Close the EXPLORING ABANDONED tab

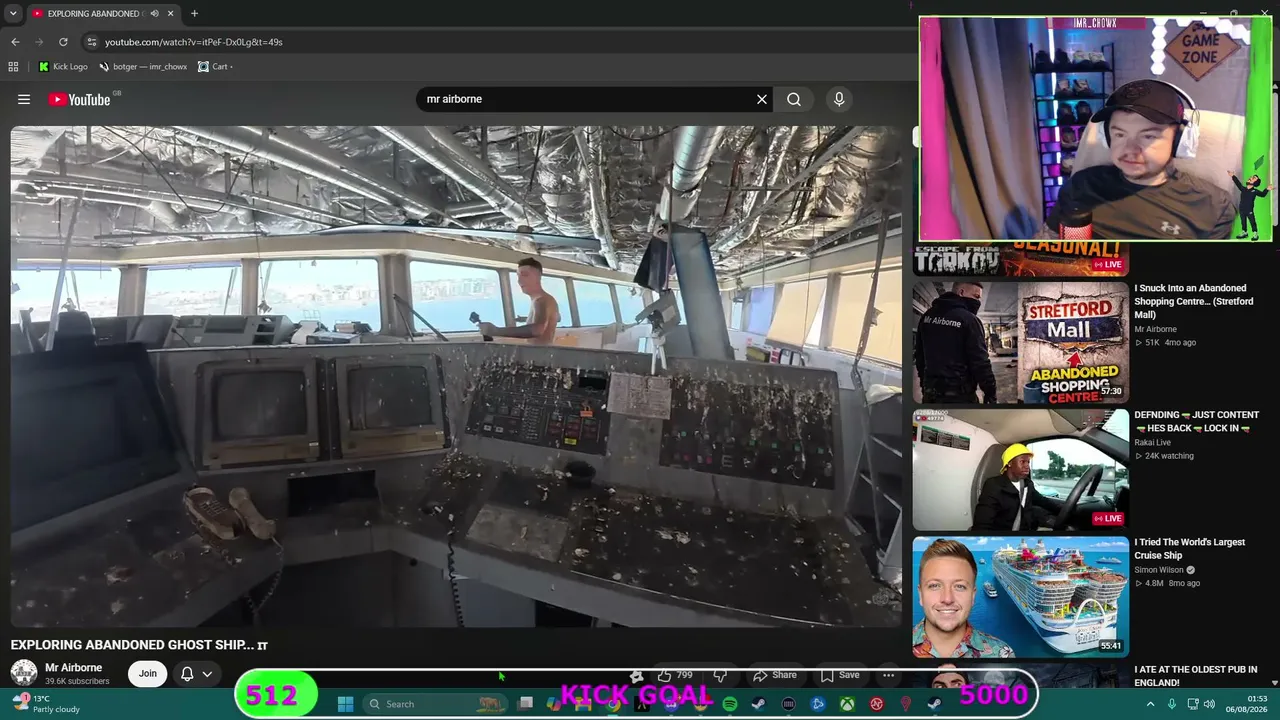click(170, 14)
